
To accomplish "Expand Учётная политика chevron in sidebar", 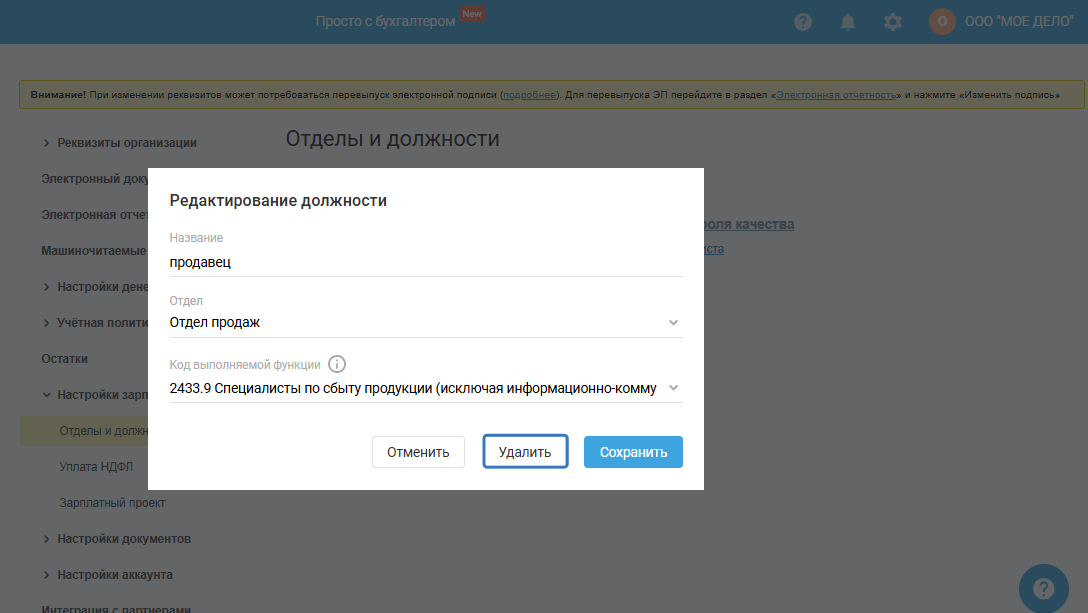I will 46,323.
